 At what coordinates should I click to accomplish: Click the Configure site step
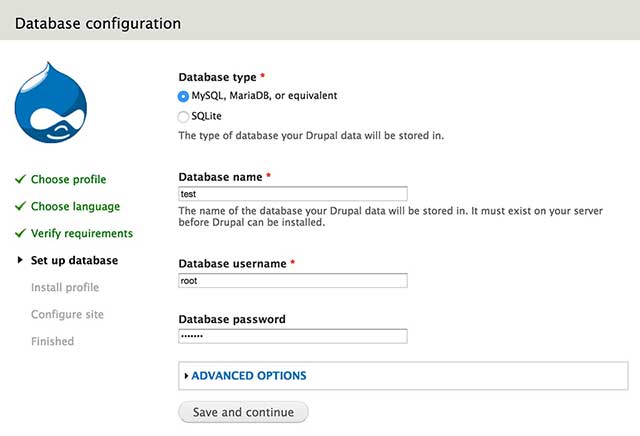click(x=67, y=315)
